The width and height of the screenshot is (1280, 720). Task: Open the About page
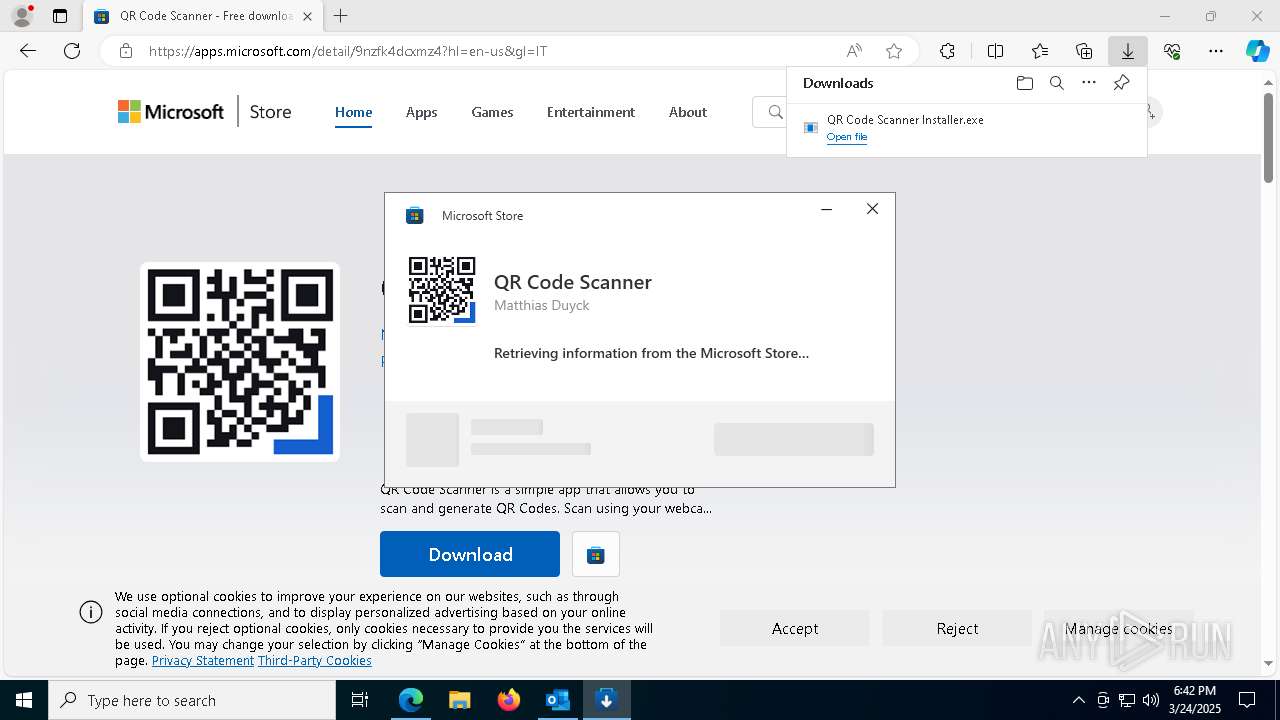688,112
